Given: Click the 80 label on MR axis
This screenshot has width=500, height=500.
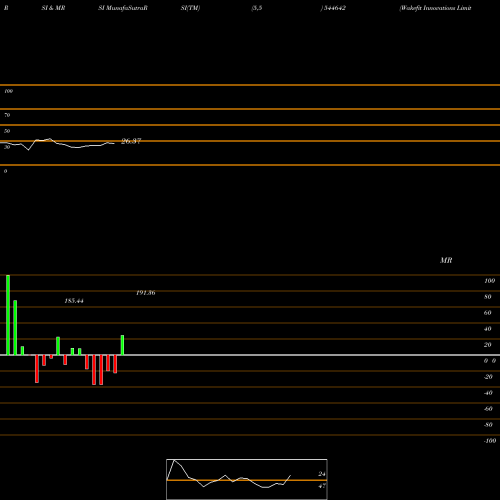Looking at the screenshot, I should 488,297.
